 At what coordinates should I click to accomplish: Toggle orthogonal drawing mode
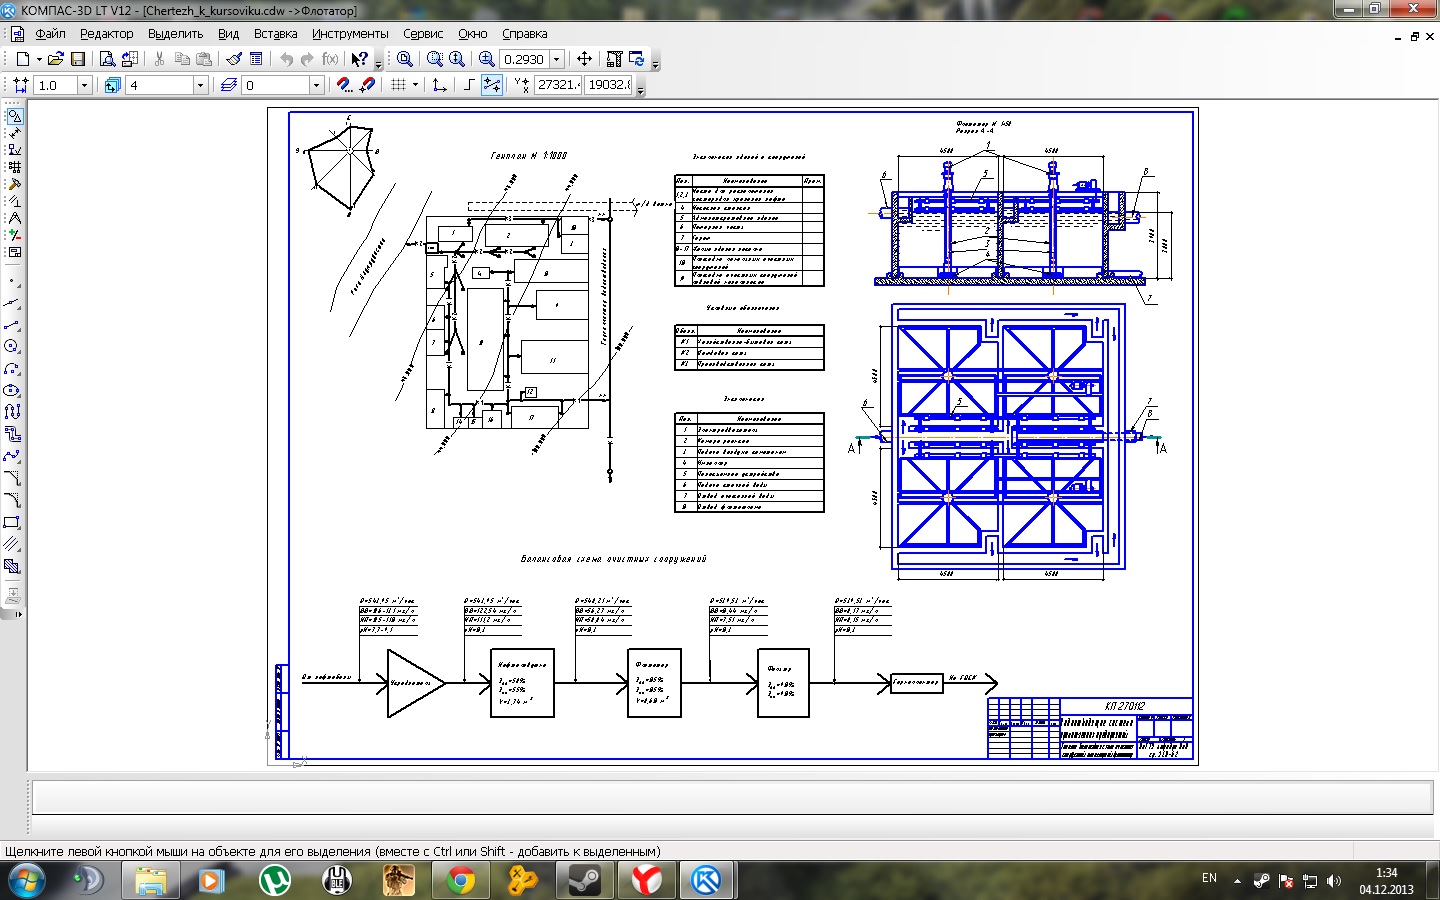(x=469, y=85)
